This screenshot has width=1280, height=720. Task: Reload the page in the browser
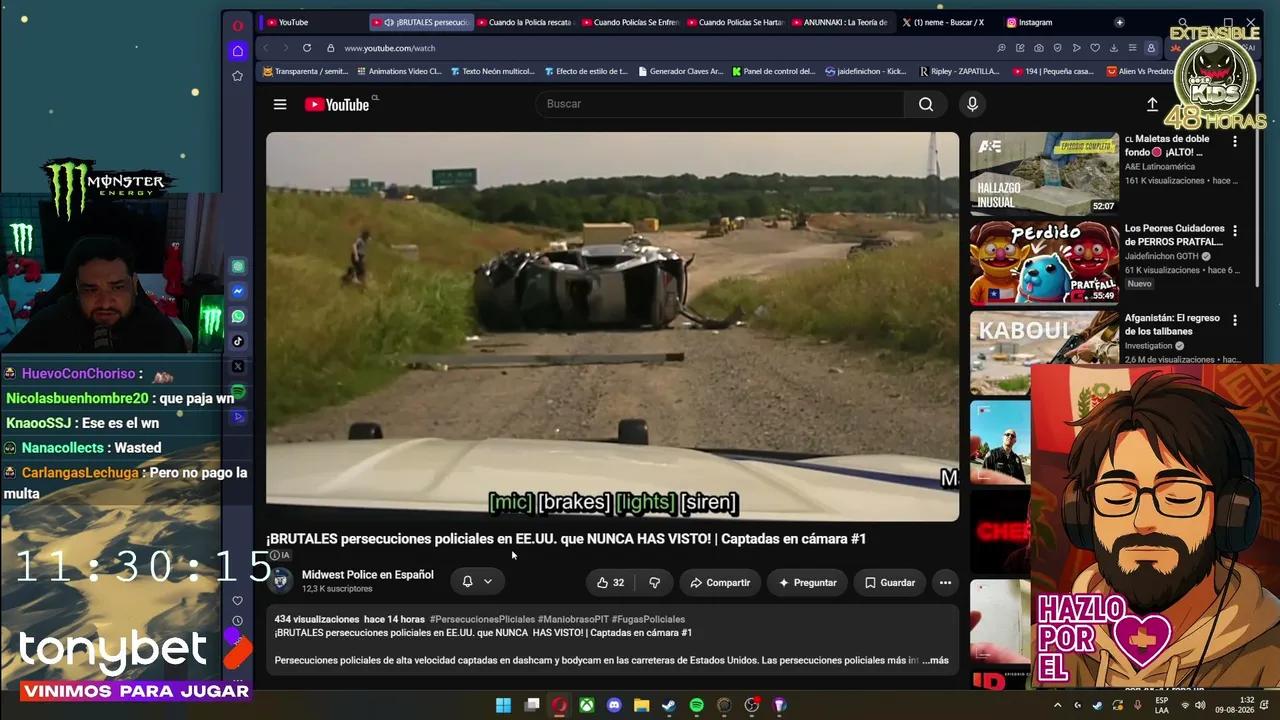[x=307, y=48]
